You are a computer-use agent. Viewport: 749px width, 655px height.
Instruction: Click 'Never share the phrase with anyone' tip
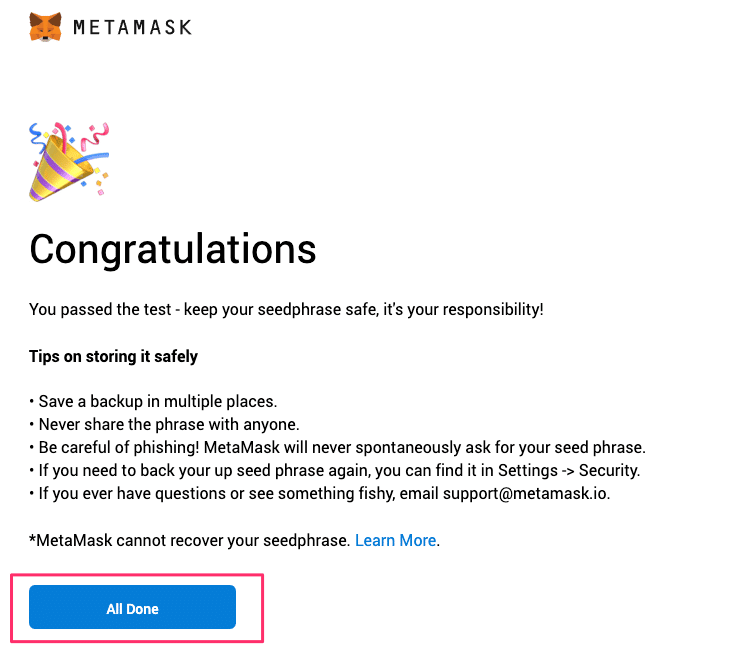pyautogui.click(x=169, y=424)
